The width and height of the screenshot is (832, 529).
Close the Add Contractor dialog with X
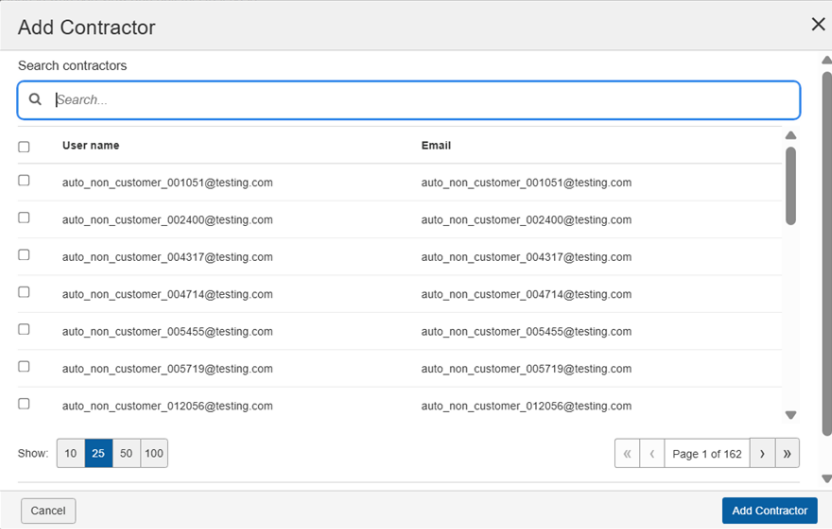tap(817, 25)
